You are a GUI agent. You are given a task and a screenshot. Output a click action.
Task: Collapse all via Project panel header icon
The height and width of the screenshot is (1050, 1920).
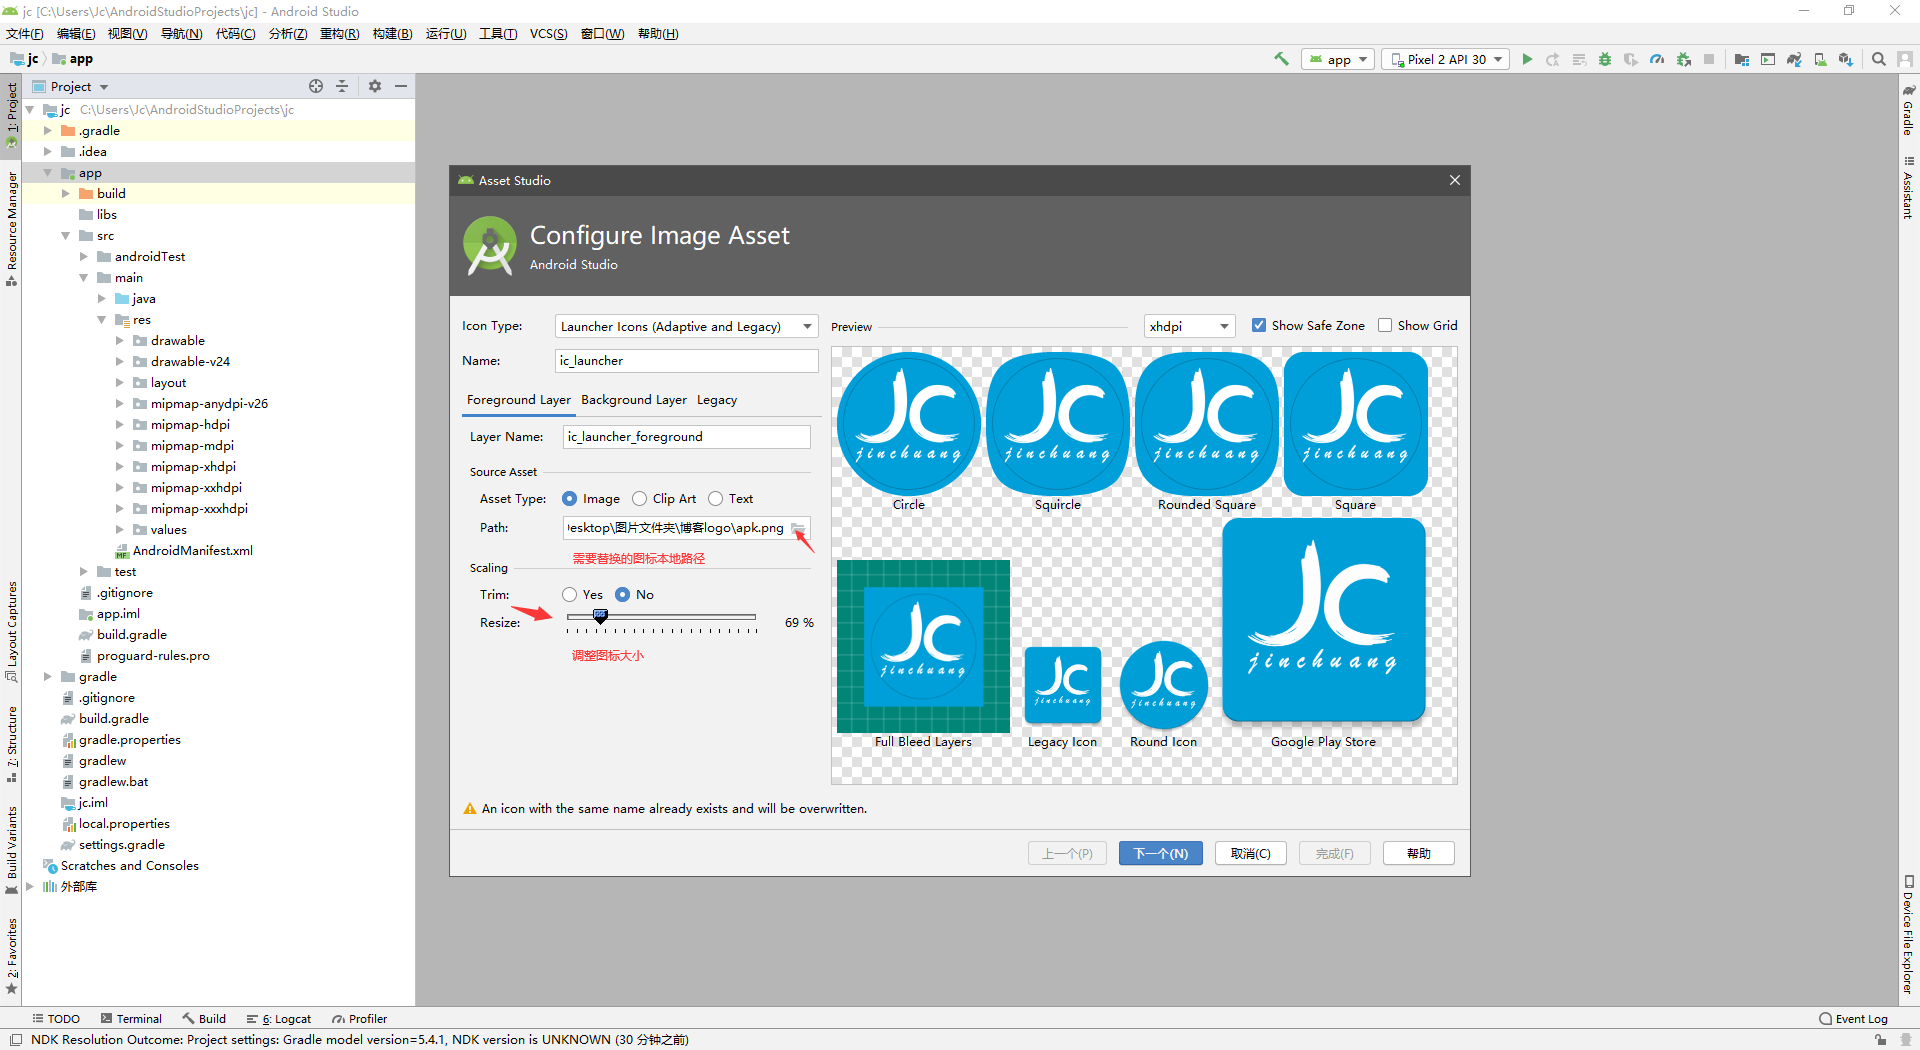click(342, 86)
